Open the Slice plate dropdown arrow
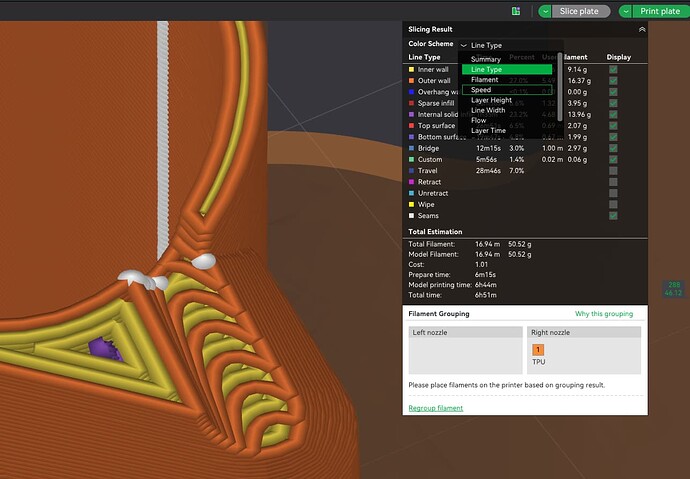690x479 pixels. (x=545, y=11)
